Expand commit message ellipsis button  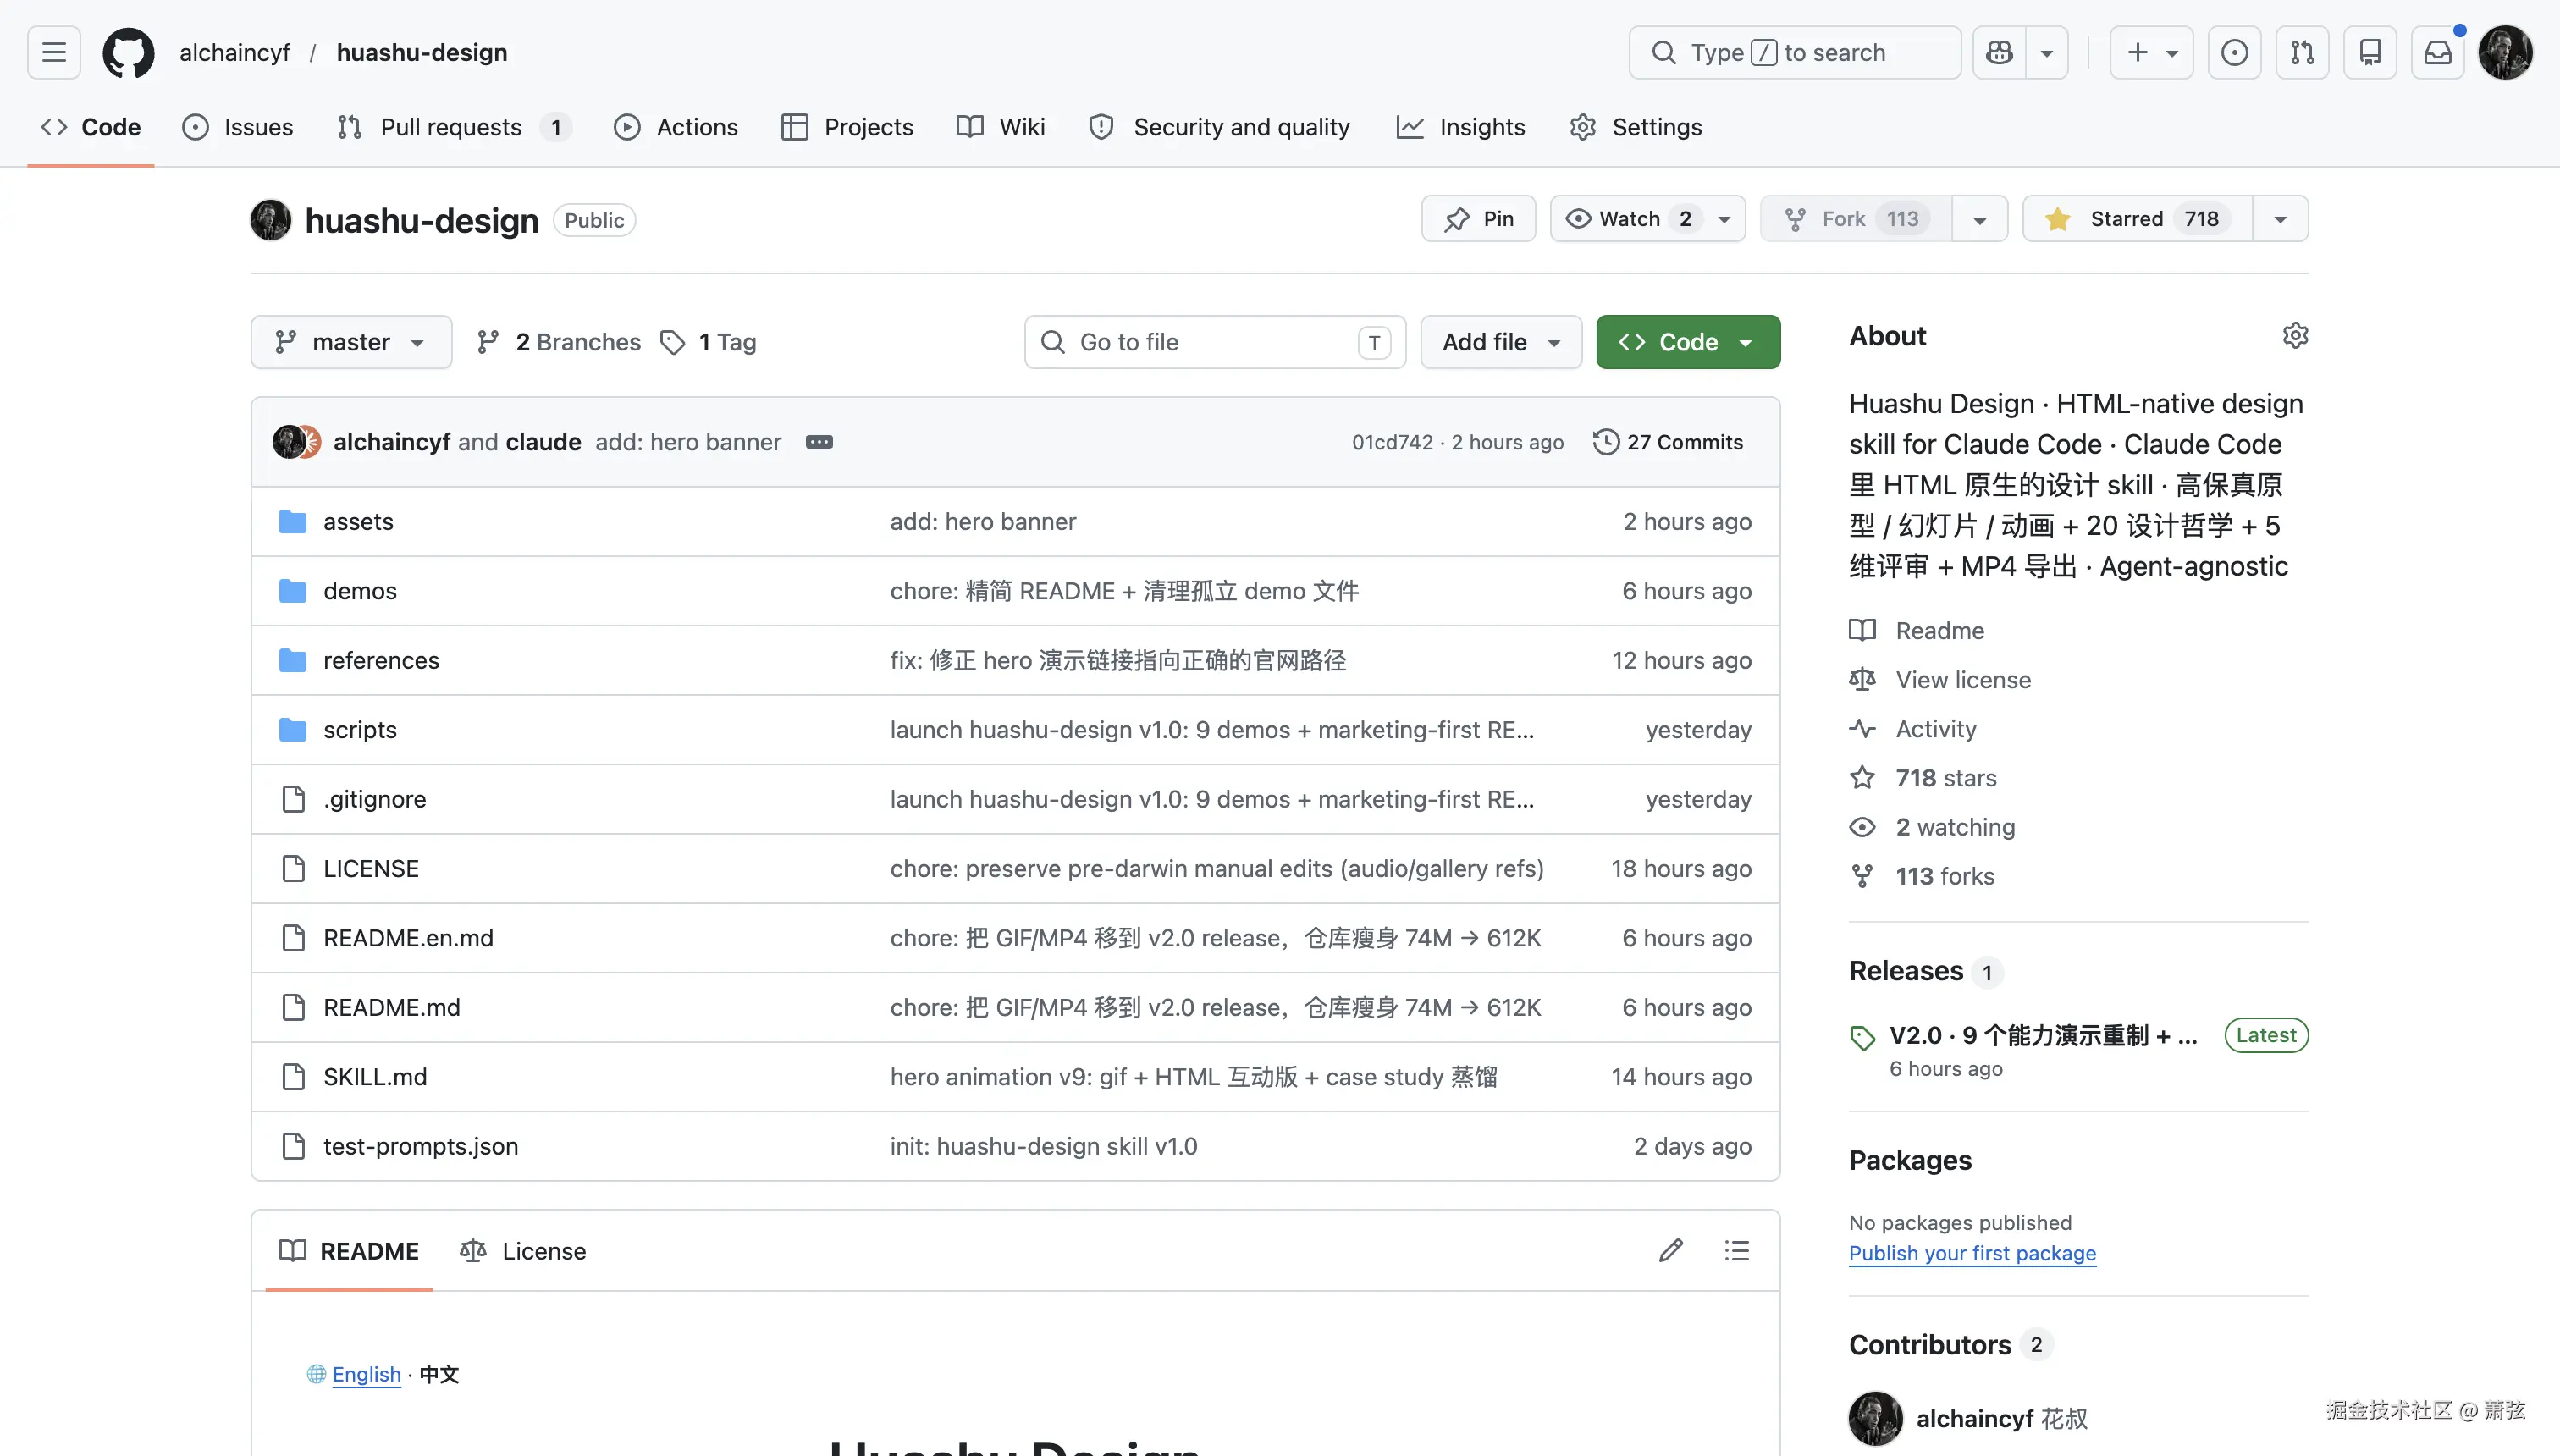(x=819, y=442)
